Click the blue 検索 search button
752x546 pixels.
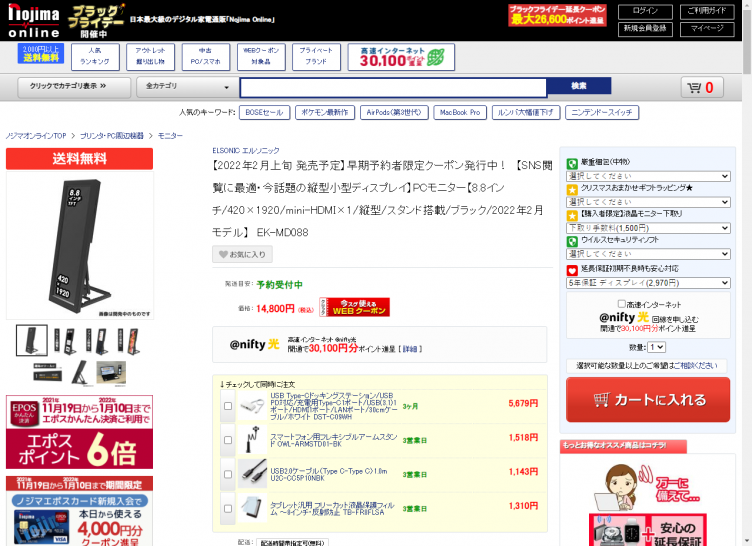click(579, 86)
